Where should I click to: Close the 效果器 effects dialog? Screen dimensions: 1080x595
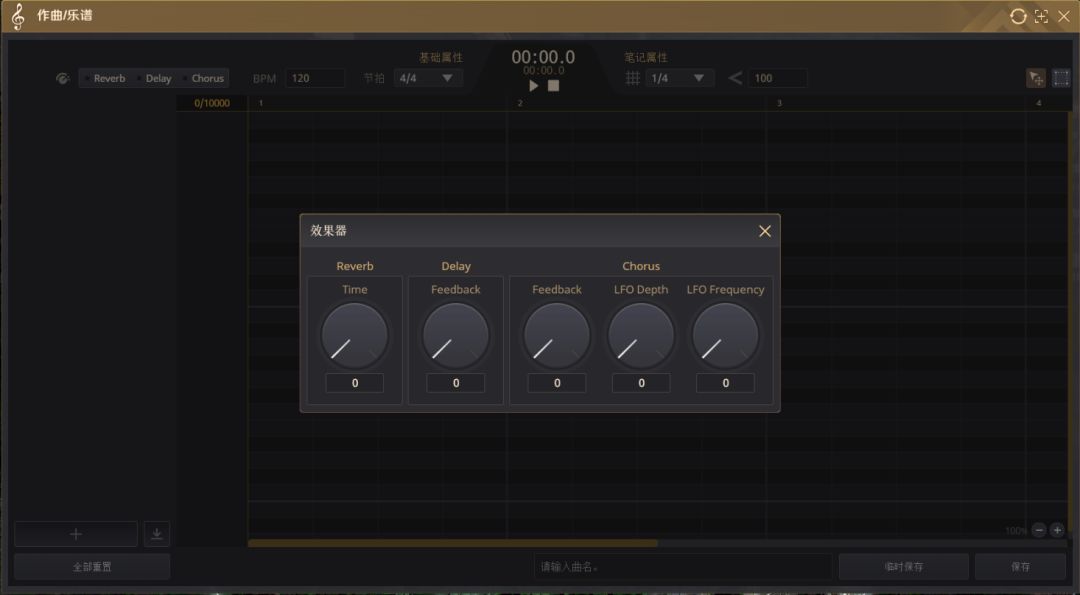coord(765,231)
